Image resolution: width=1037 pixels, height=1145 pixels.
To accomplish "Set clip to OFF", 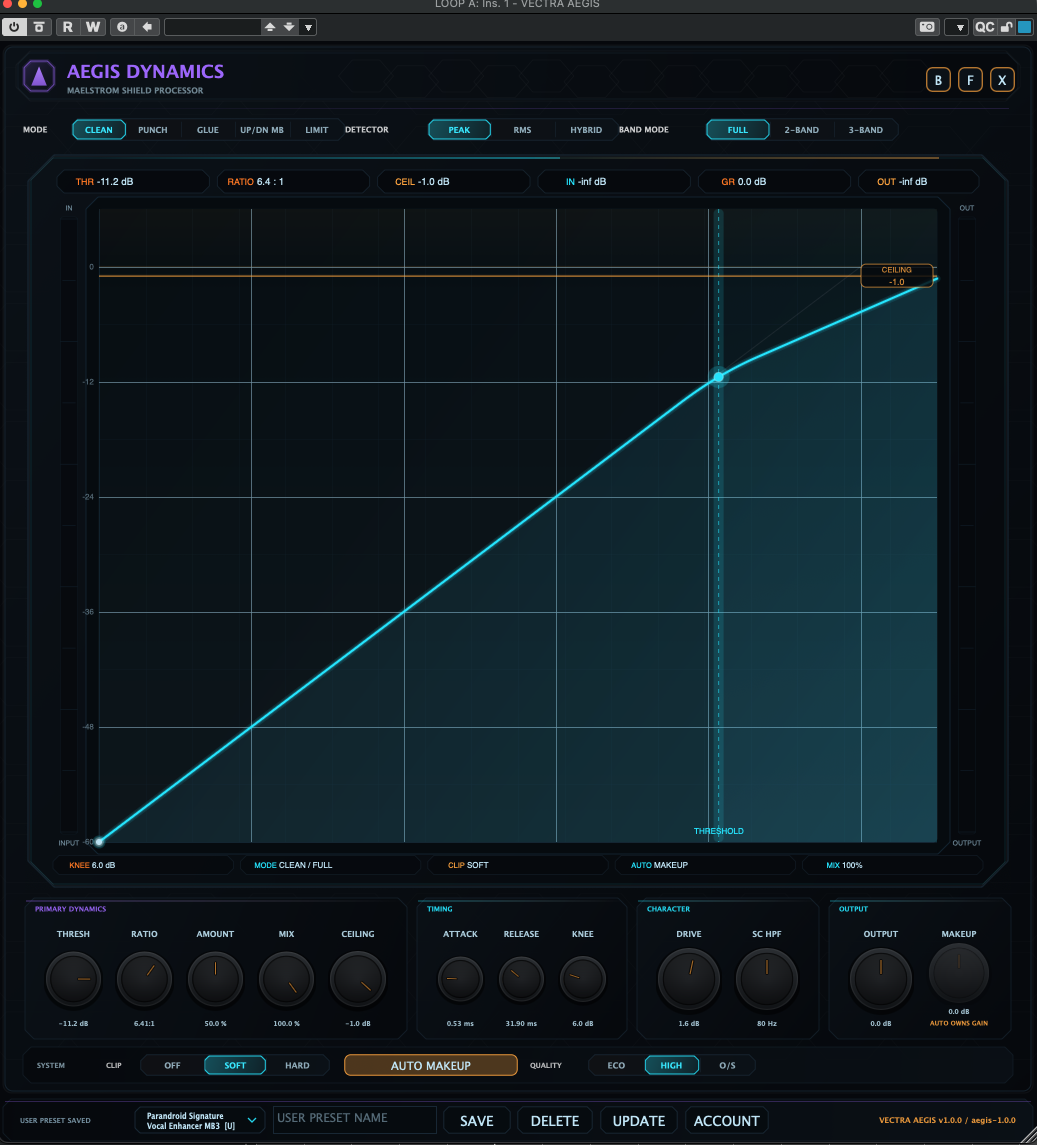I will click(x=172, y=1065).
